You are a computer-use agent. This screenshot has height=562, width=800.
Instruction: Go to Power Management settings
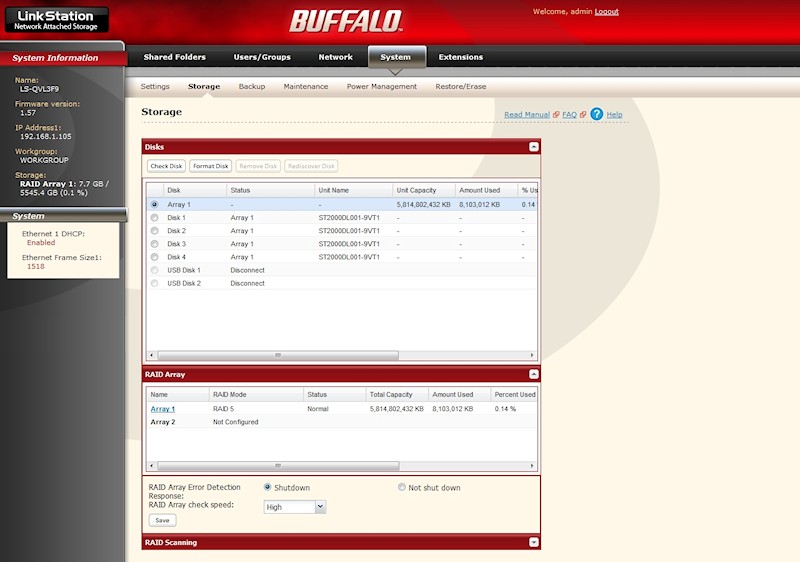coord(381,87)
